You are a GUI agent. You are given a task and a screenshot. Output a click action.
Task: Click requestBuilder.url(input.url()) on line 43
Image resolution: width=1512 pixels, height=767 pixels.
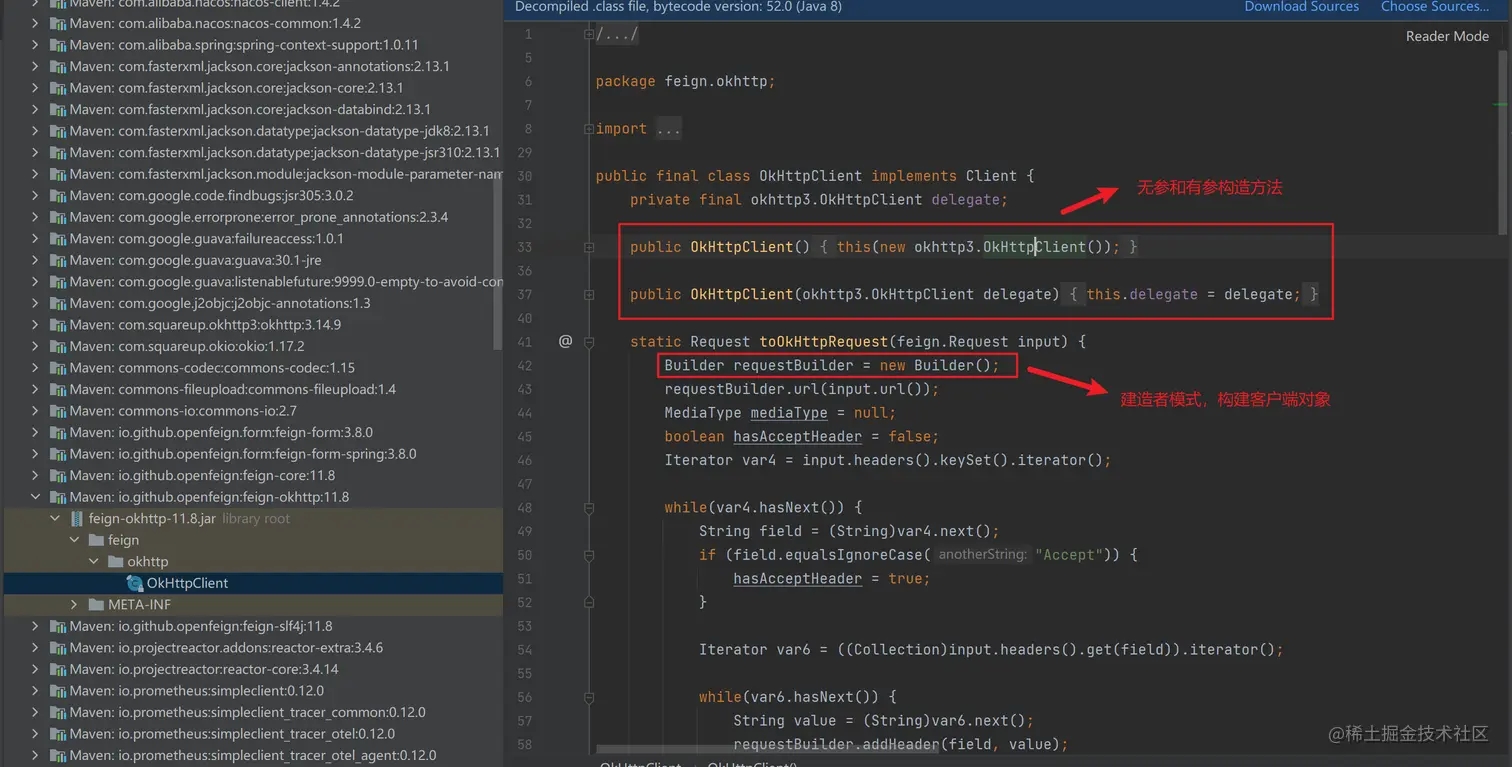(801, 389)
